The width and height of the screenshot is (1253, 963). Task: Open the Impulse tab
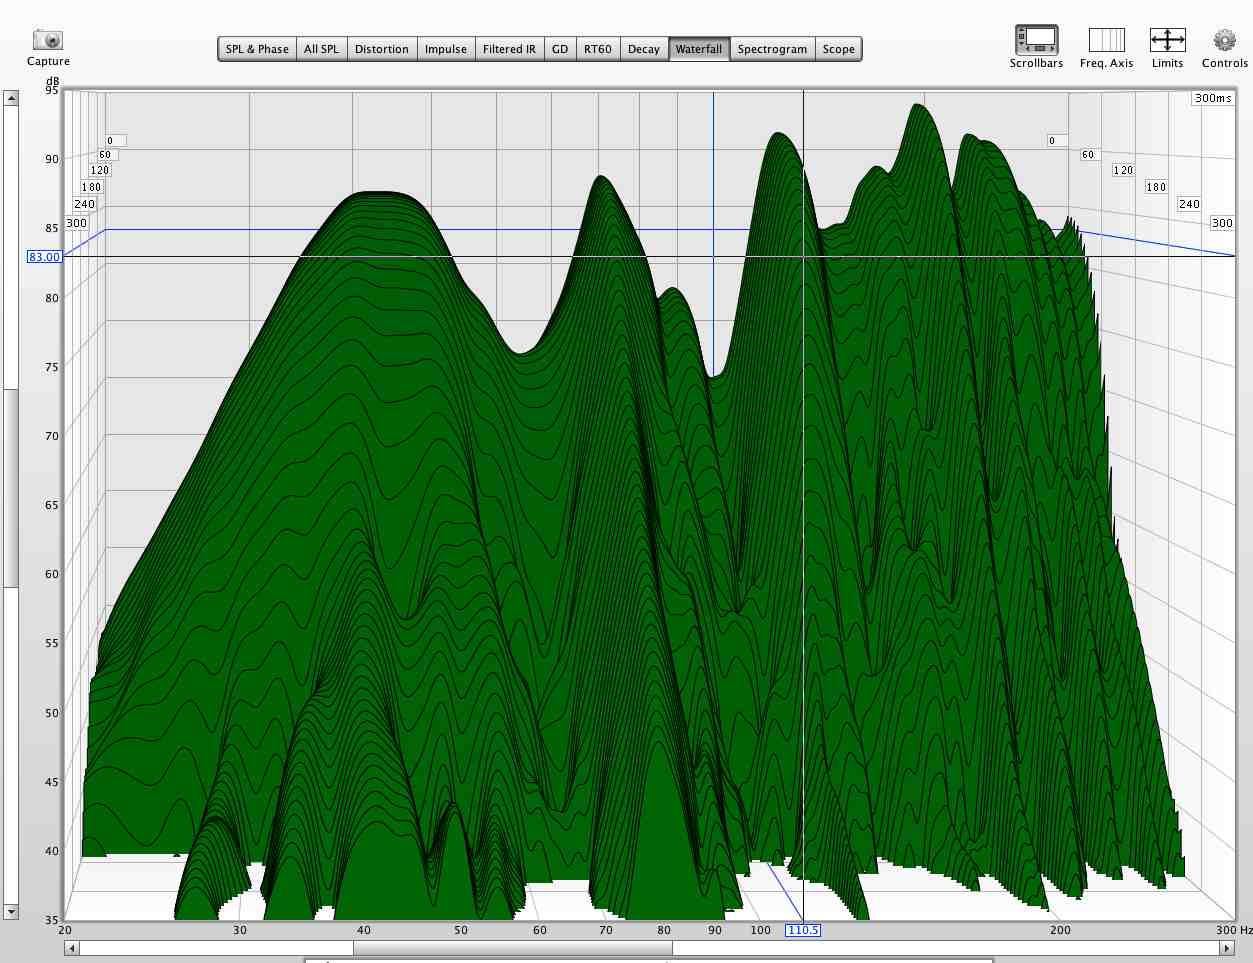pyautogui.click(x=445, y=49)
